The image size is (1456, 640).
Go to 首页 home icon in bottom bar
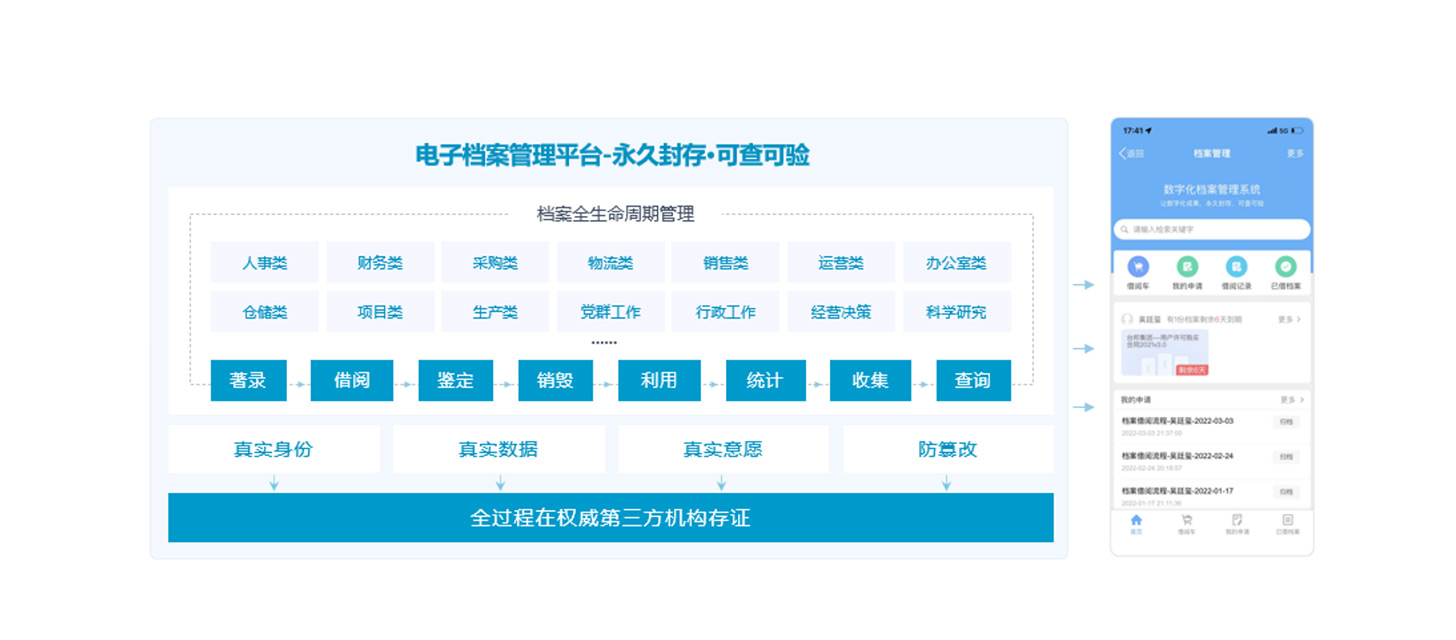[x=1136, y=521]
